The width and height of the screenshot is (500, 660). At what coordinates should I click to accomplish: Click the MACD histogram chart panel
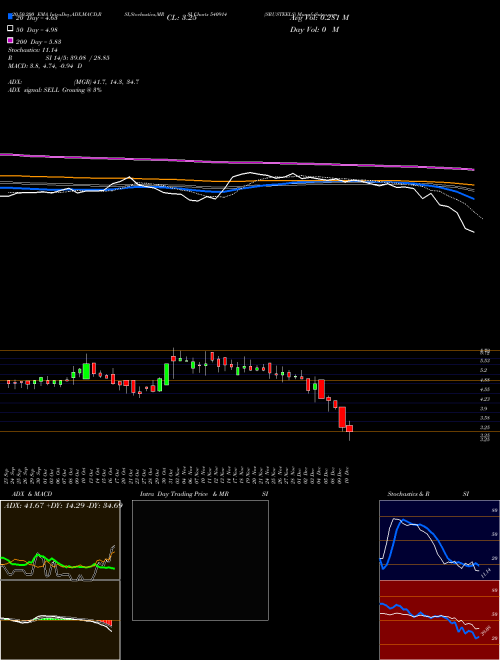(60, 620)
